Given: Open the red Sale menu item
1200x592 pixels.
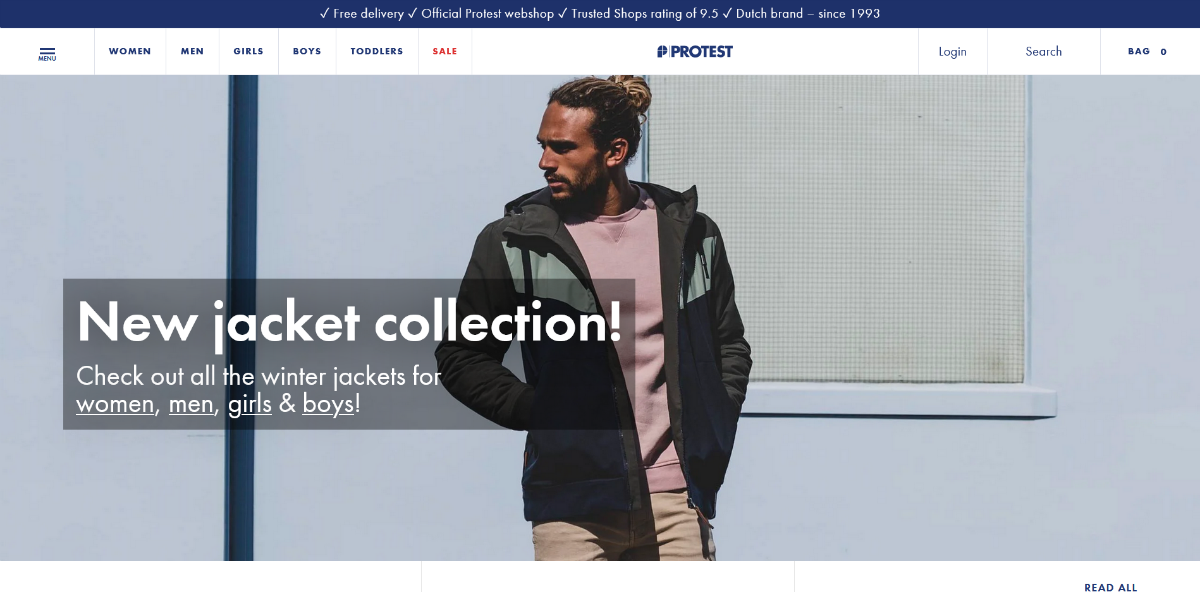Looking at the screenshot, I should pos(445,51).
